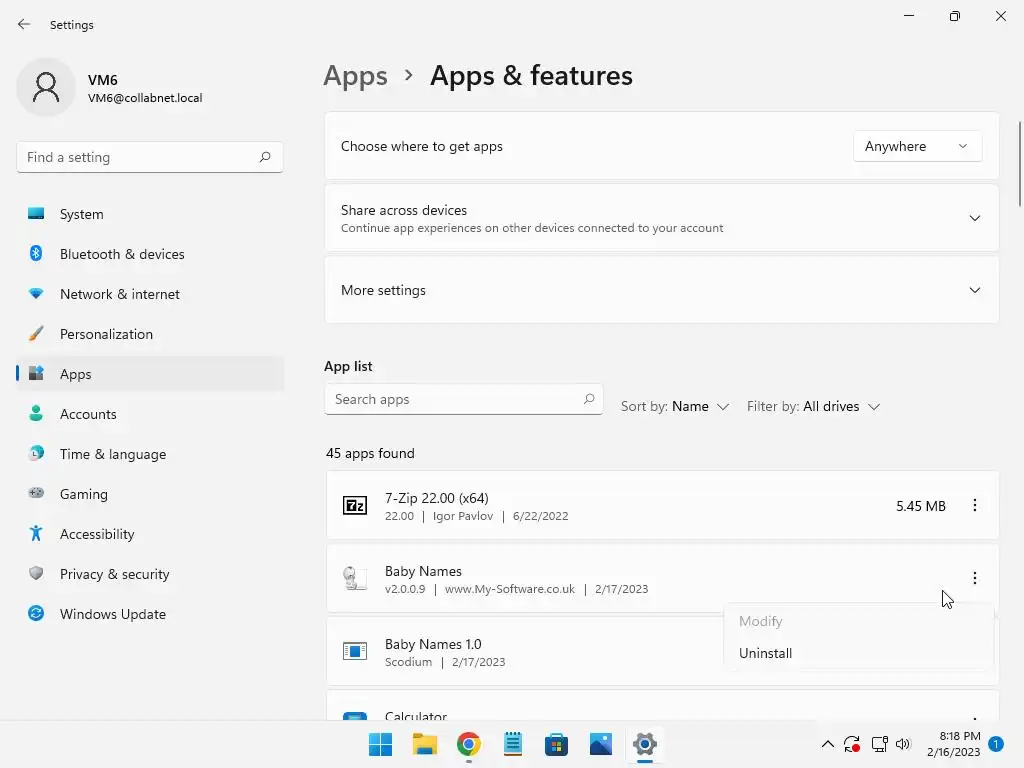
Task: Open Bluetooth & devices settings
Action: 121,254
